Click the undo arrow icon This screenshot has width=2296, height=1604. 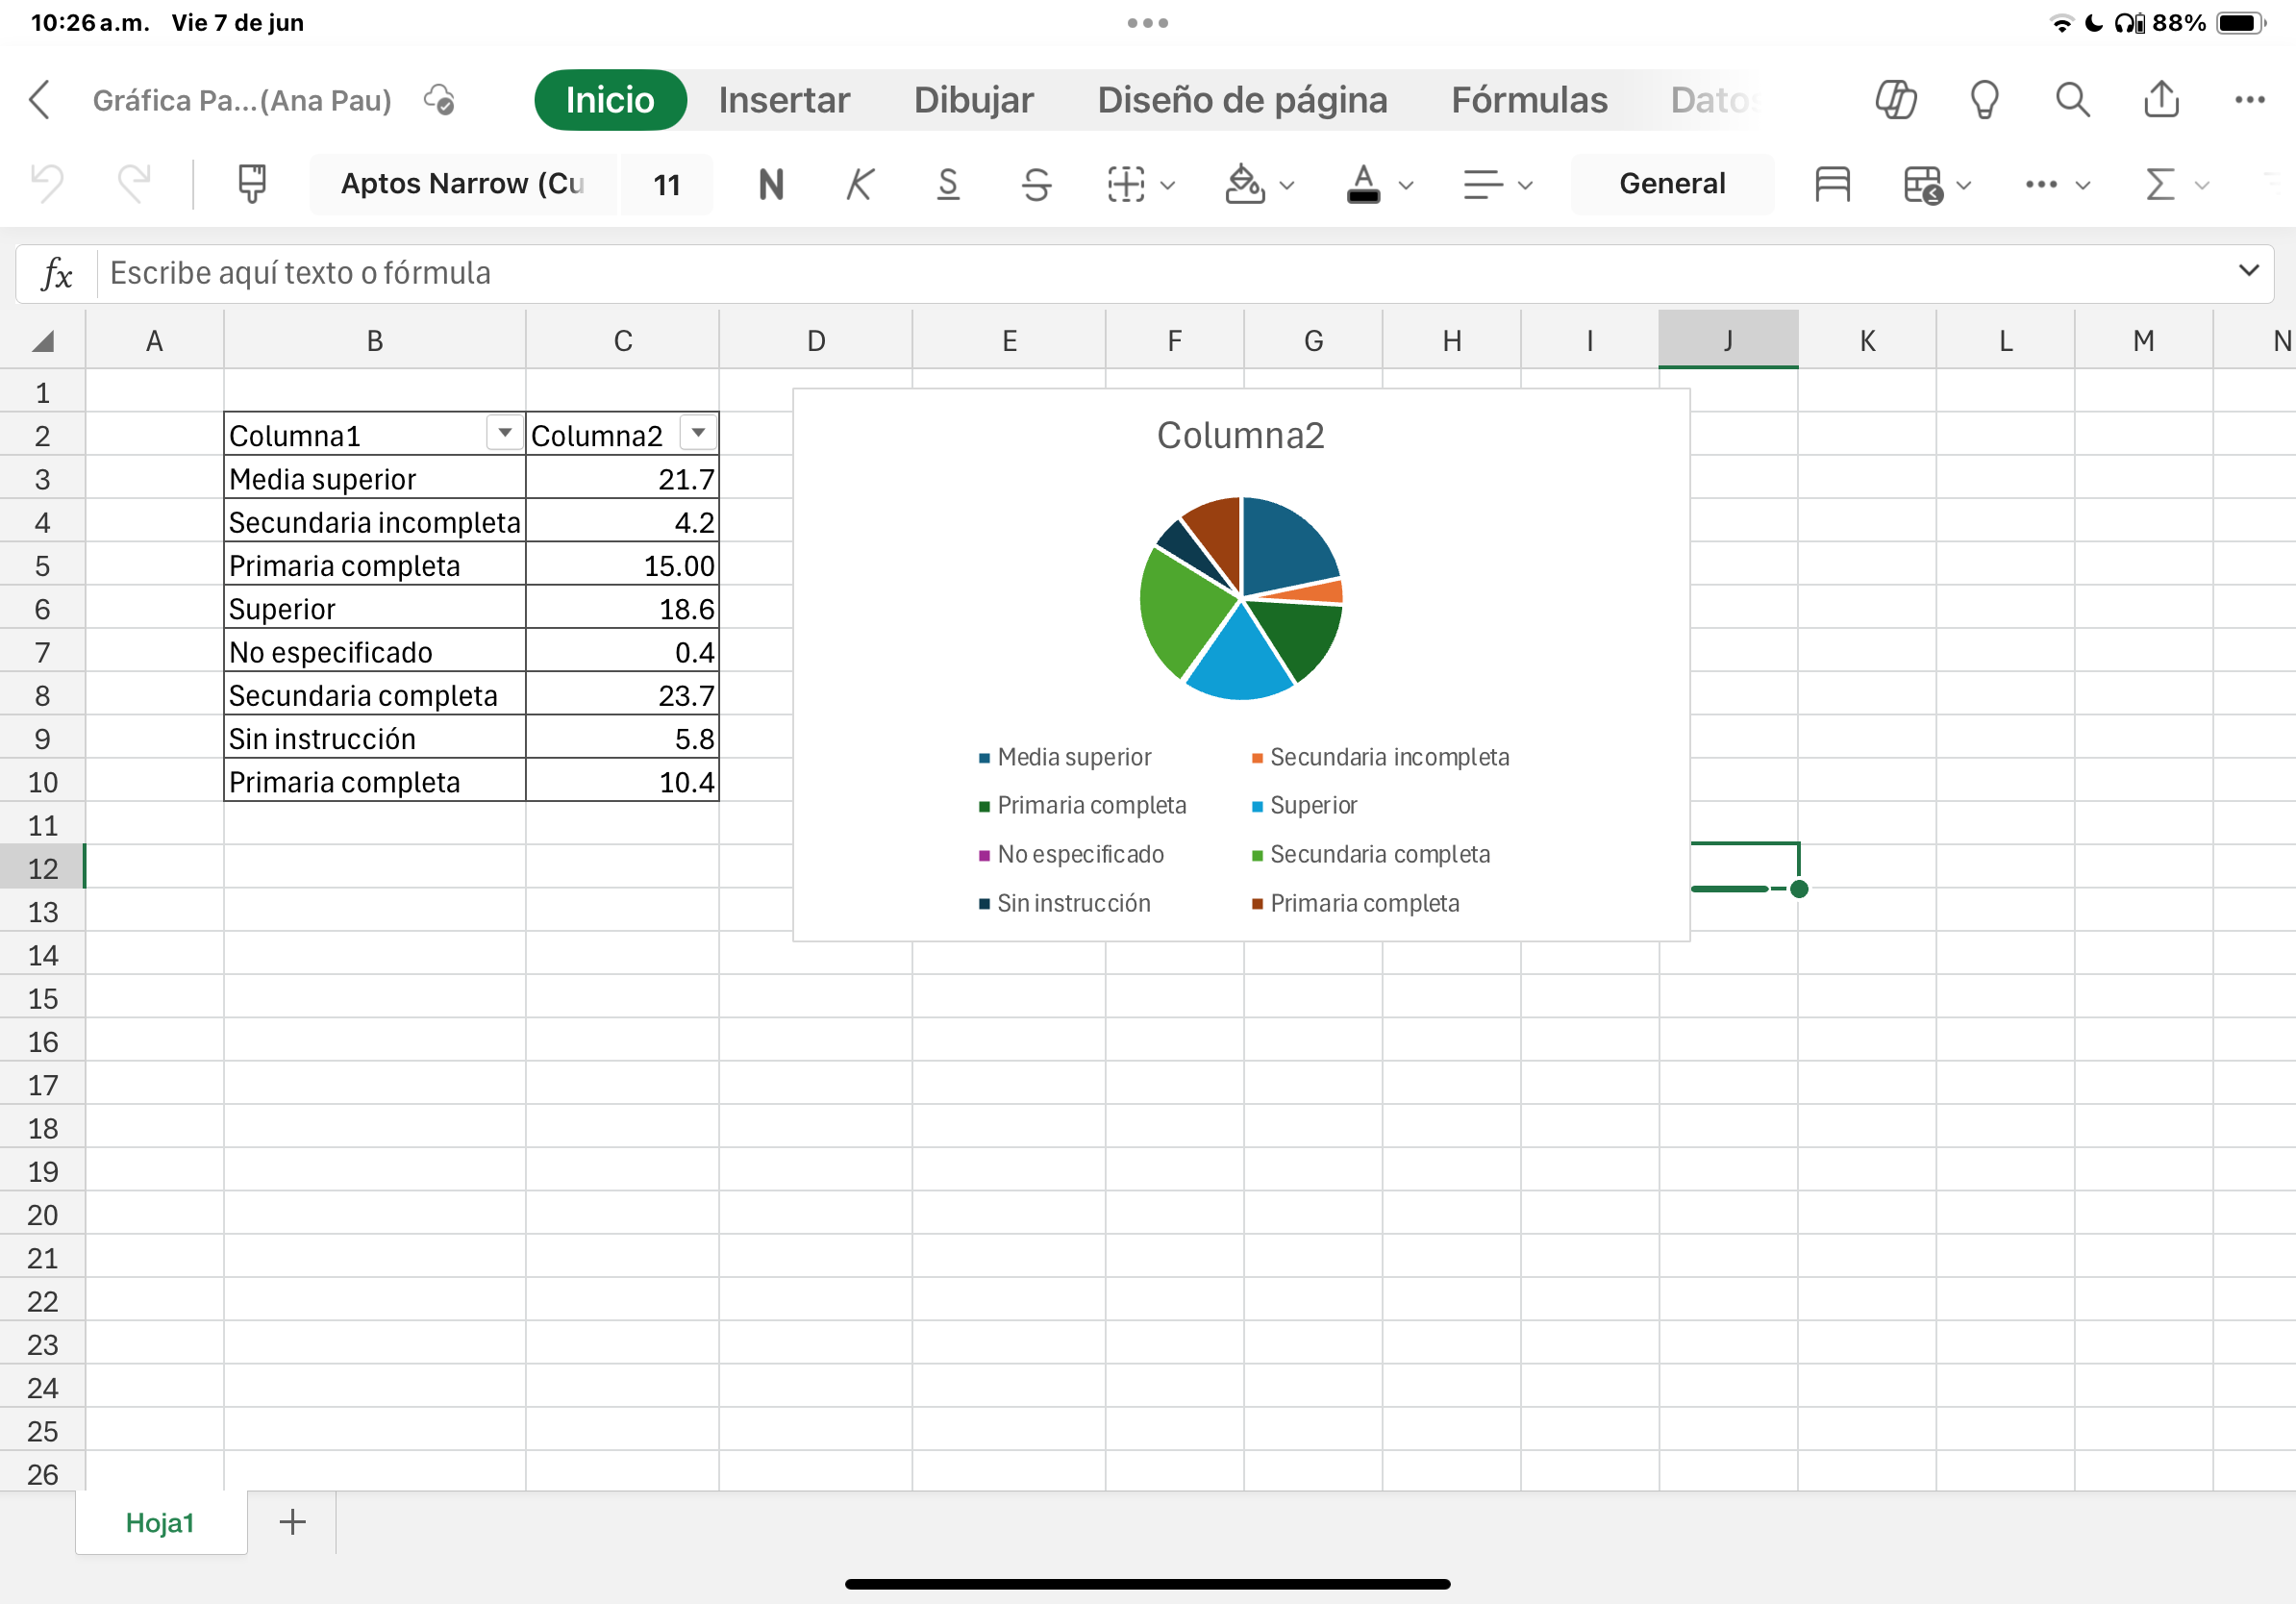pyautogui.click(x=47, y=184)
